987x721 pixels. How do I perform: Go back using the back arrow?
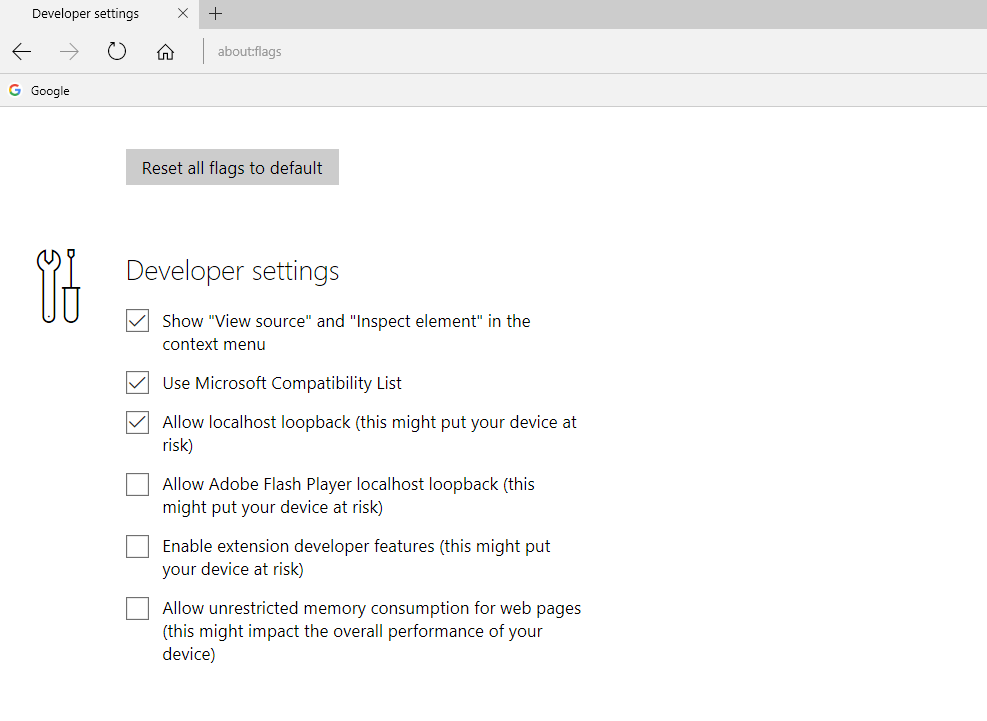click(x=22, y=52)
